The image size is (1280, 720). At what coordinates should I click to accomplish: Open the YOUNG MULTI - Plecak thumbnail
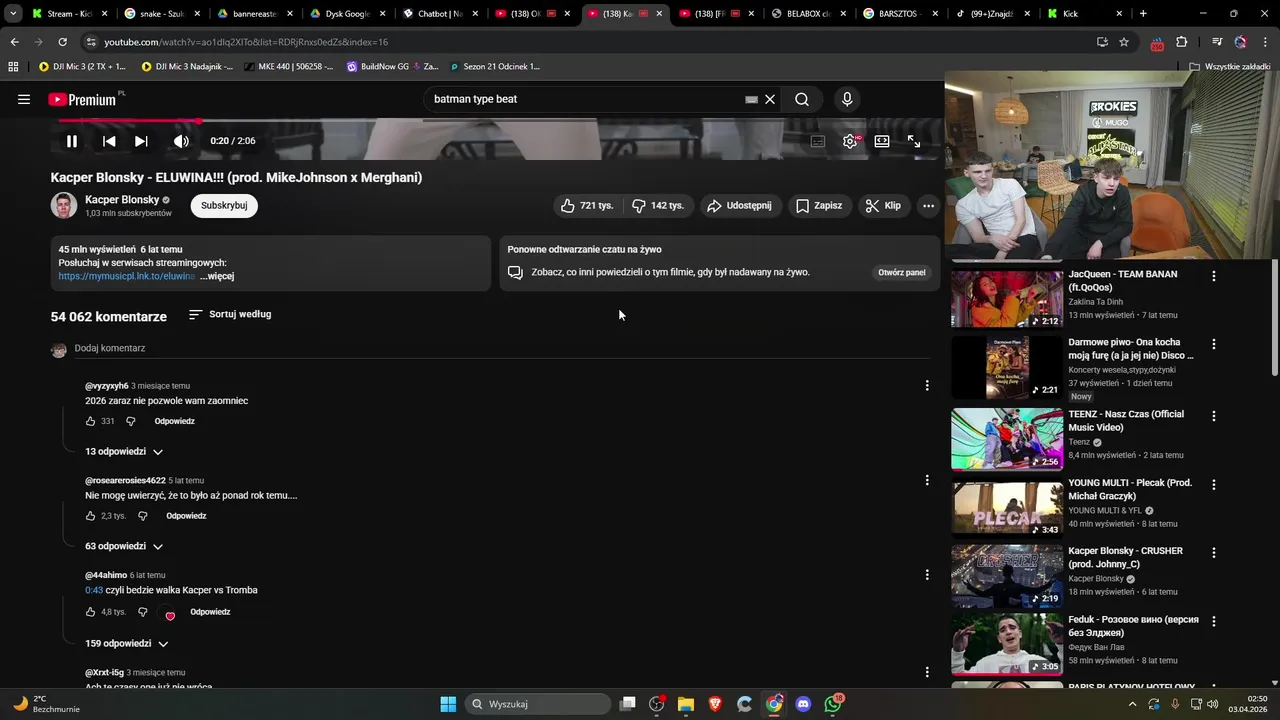pyautogui.click(x=1007, y=507)
